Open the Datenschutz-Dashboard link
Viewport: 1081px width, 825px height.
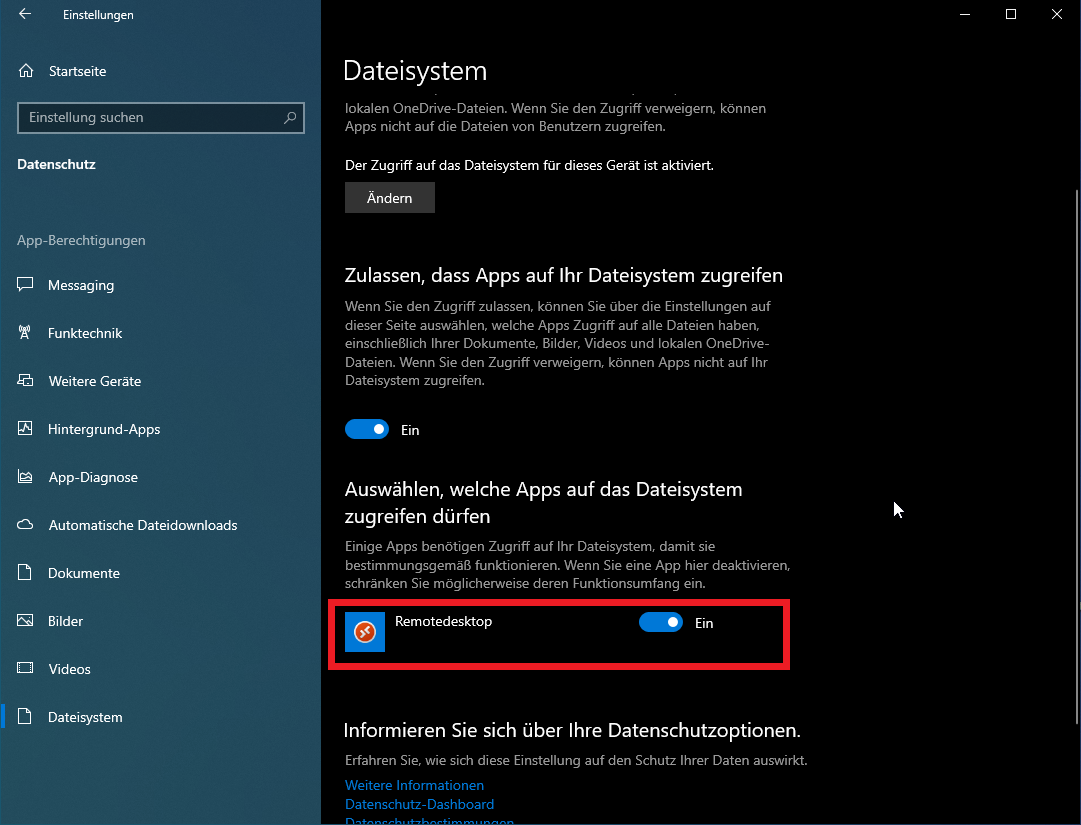tap(419, 804)
